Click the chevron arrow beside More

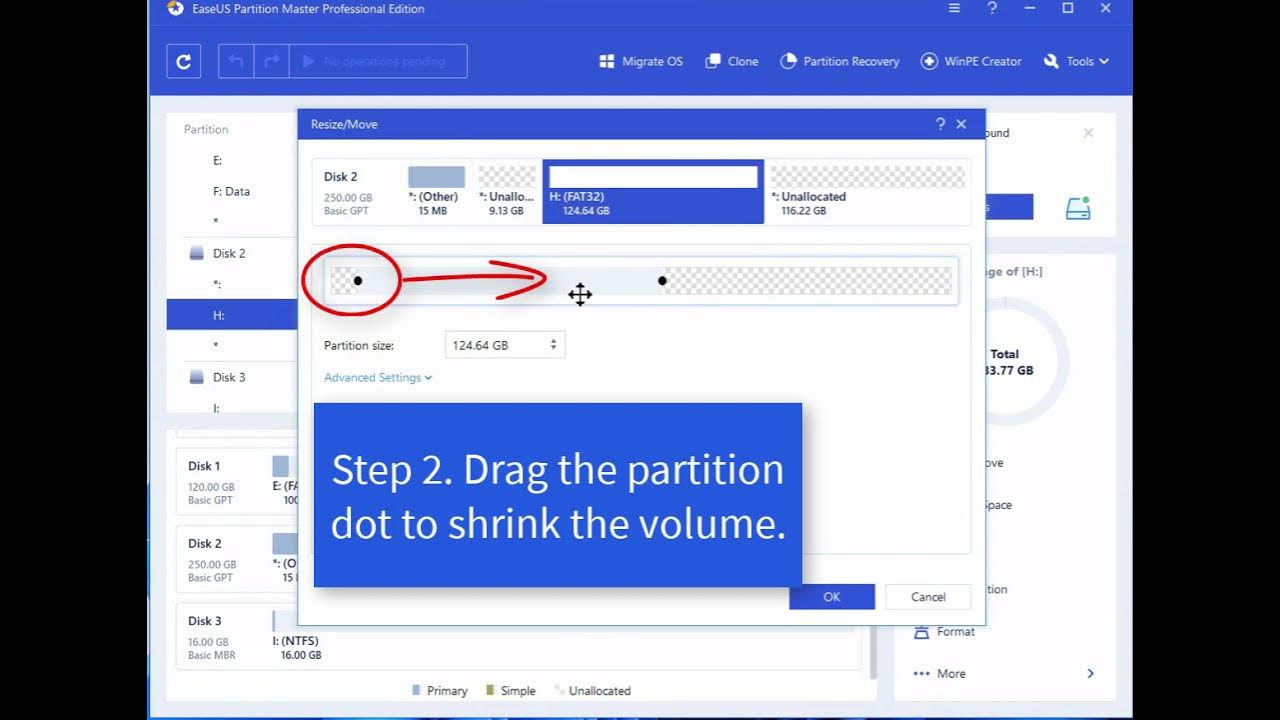[1090, 674]
